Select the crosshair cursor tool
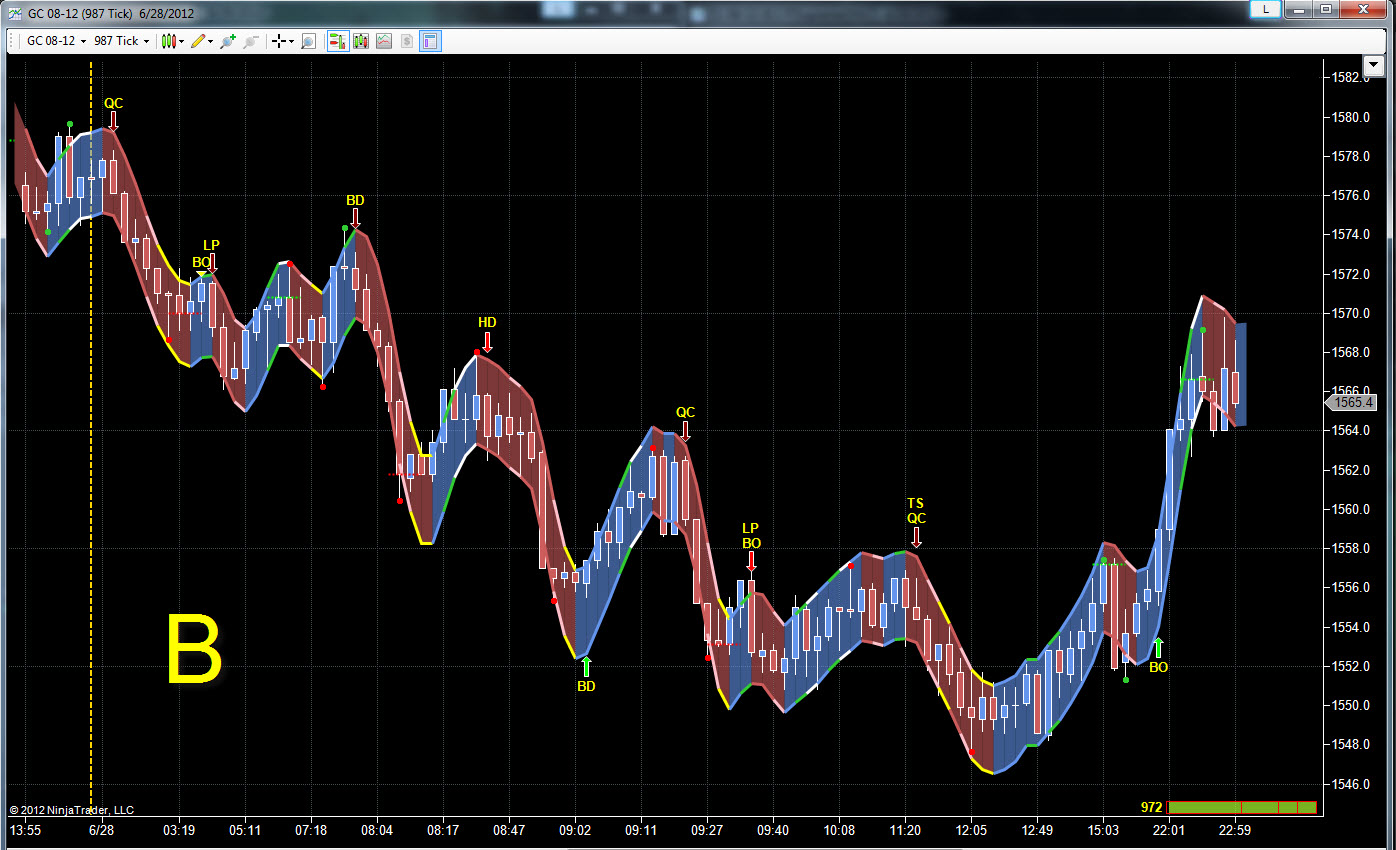The width and height of the screenshot is (1396, 850). (279, 41)
